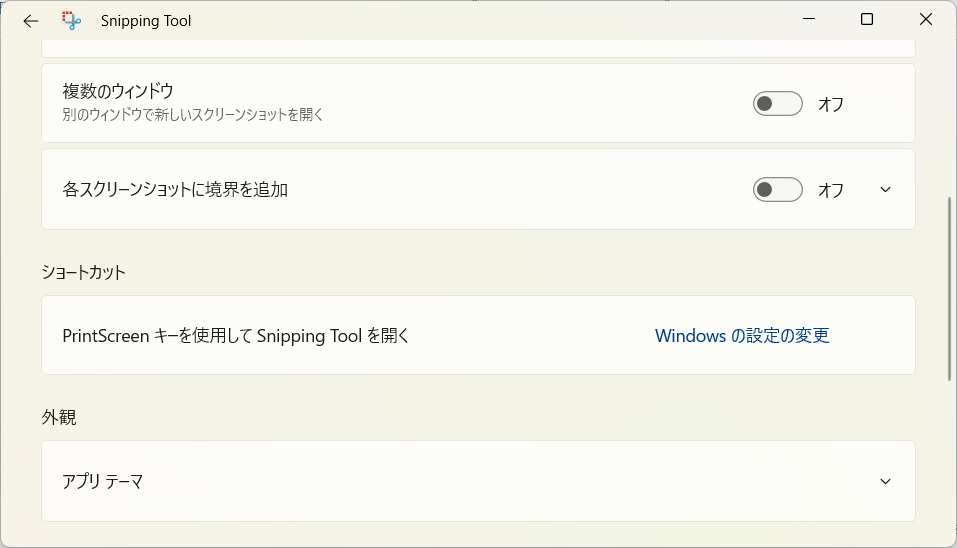This screenshot has width=957, height=548.
Task: Maximize the Snipping Tool window
Action: pyautogui.click(x=867, y=20)
